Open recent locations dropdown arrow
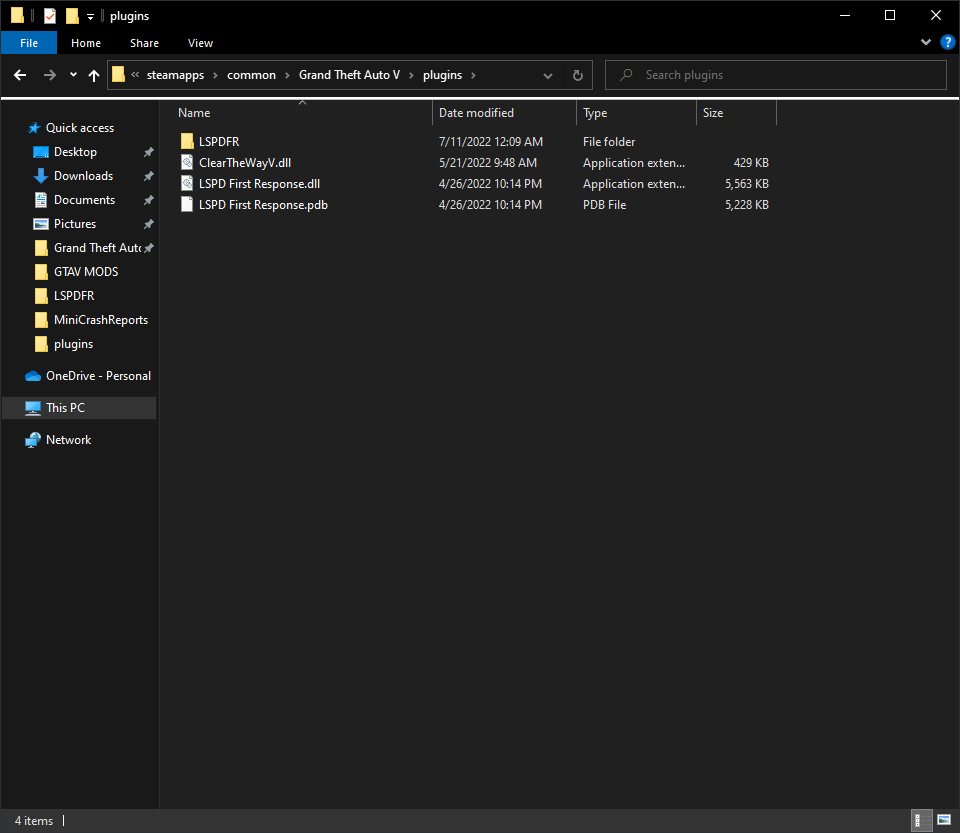960x833 pixels. pos(73,75)
